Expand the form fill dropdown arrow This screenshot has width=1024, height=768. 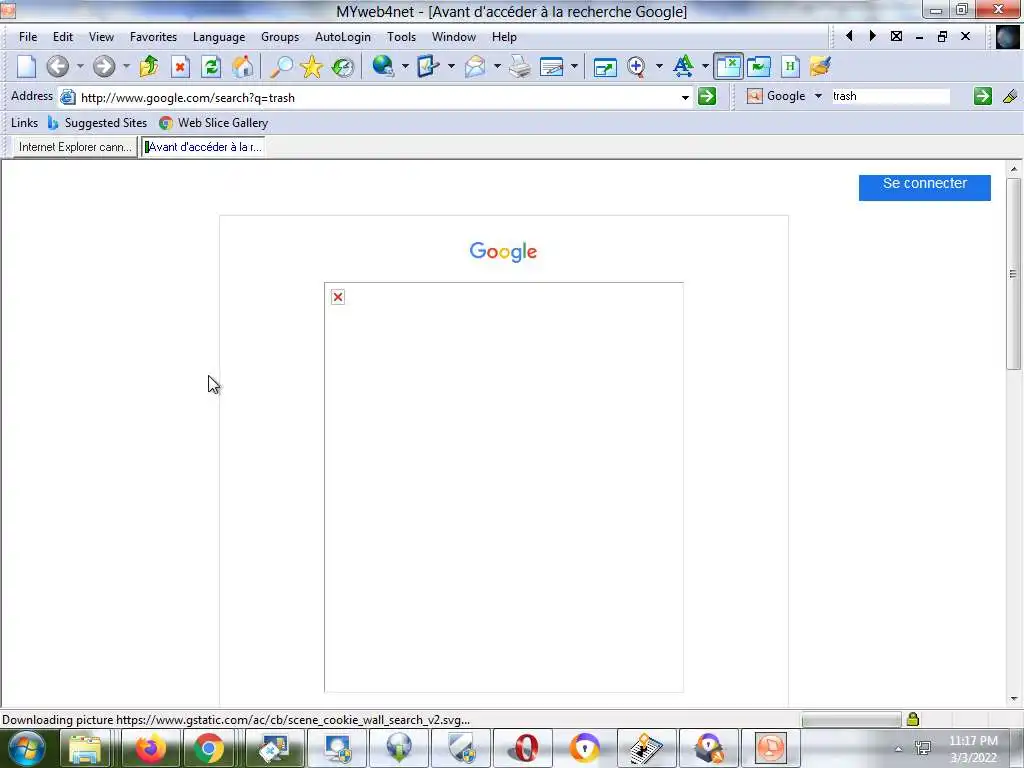pos(574,67)
